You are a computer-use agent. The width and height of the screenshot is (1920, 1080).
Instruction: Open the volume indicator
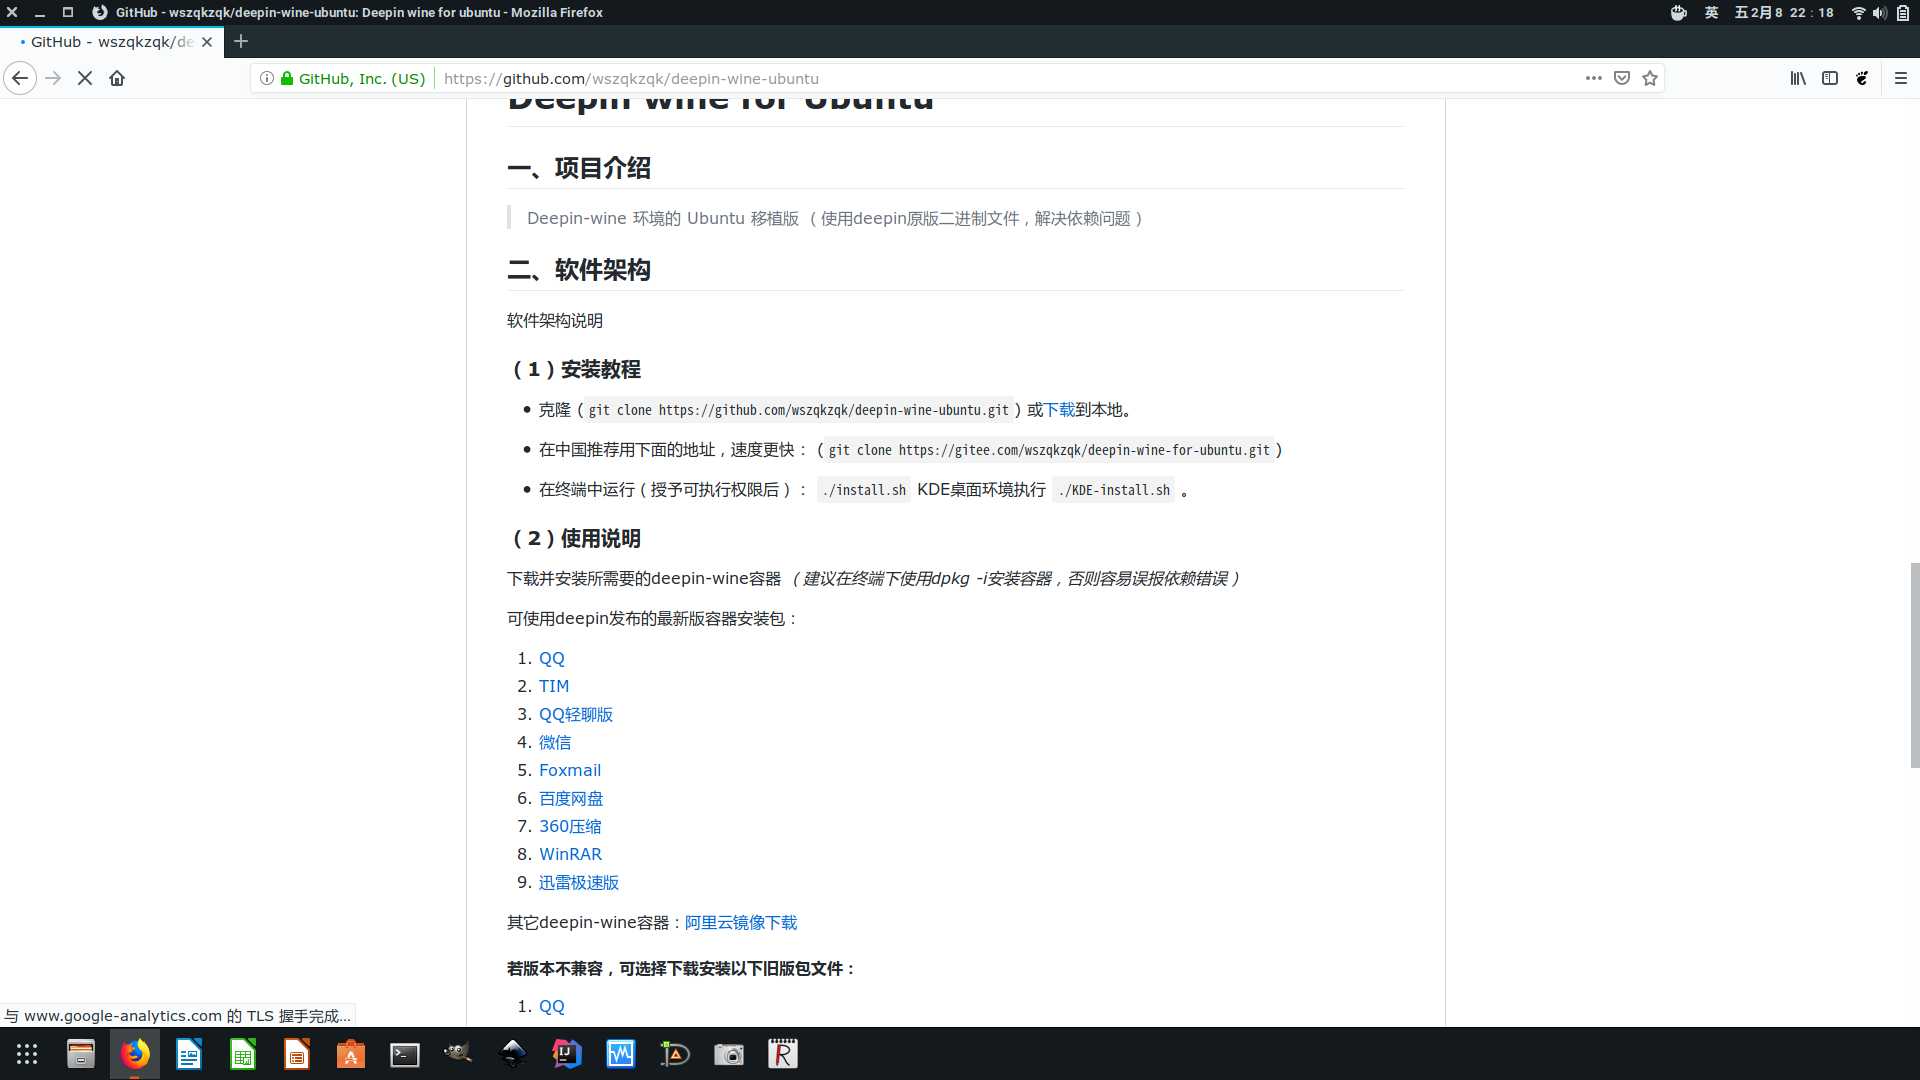tap(1880, 12)
